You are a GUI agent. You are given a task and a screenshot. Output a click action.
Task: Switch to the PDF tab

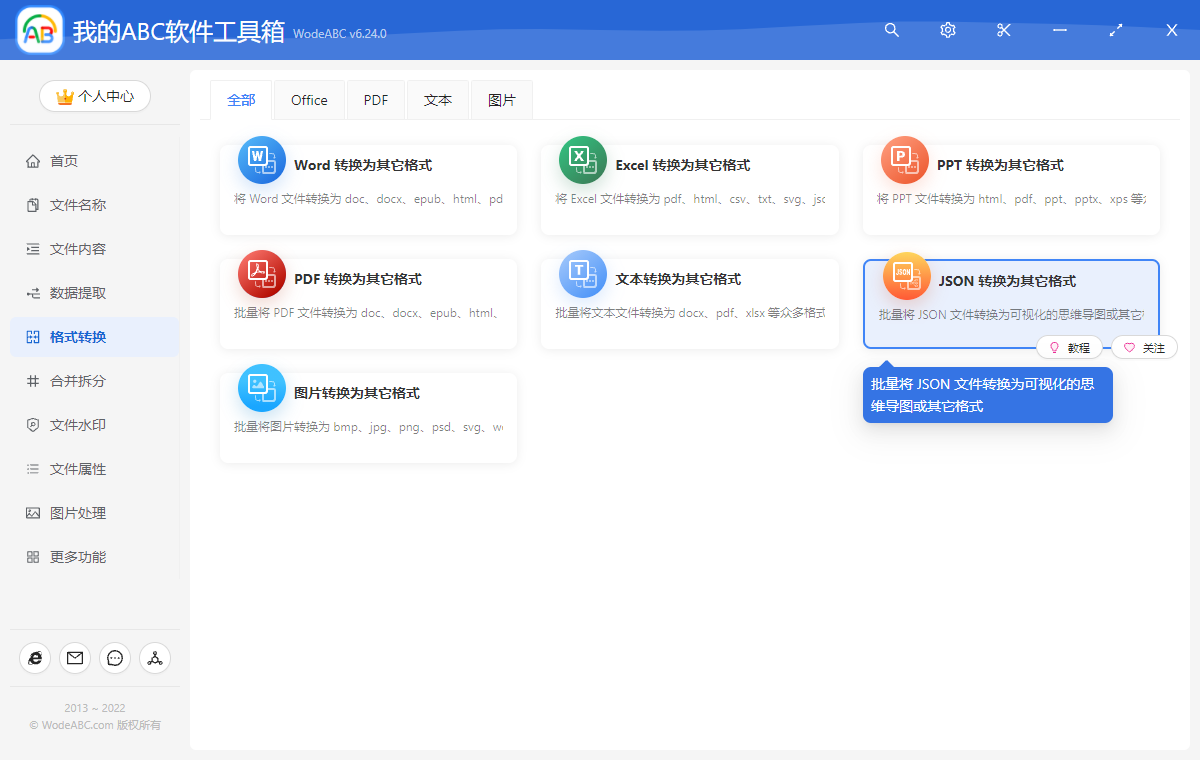click(x=375, y=99)
